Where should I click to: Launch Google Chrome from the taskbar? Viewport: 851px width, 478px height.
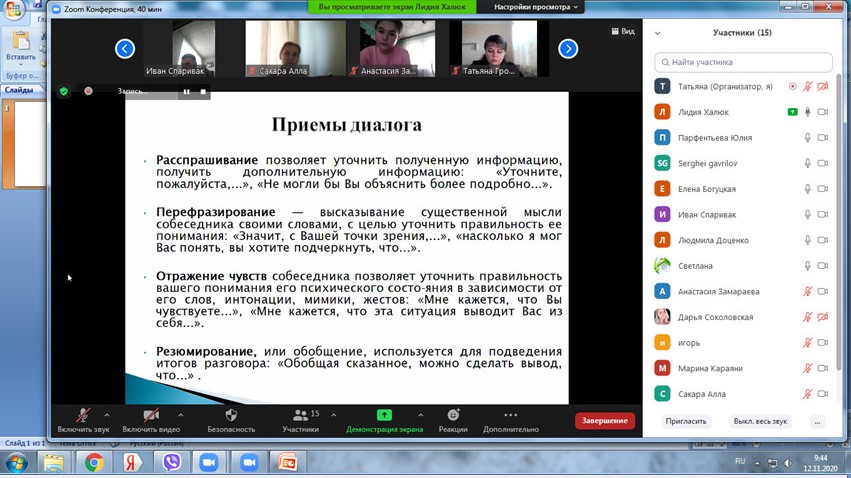point(94,463)
